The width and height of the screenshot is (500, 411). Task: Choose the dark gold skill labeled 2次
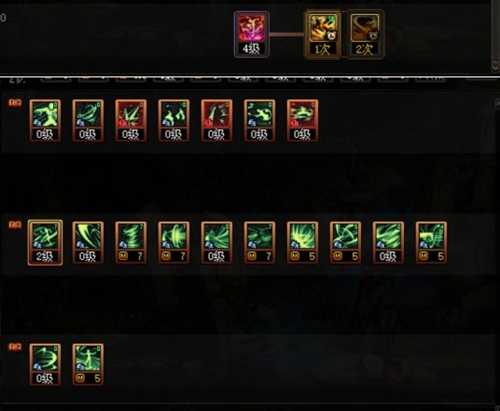click(366, 34)
